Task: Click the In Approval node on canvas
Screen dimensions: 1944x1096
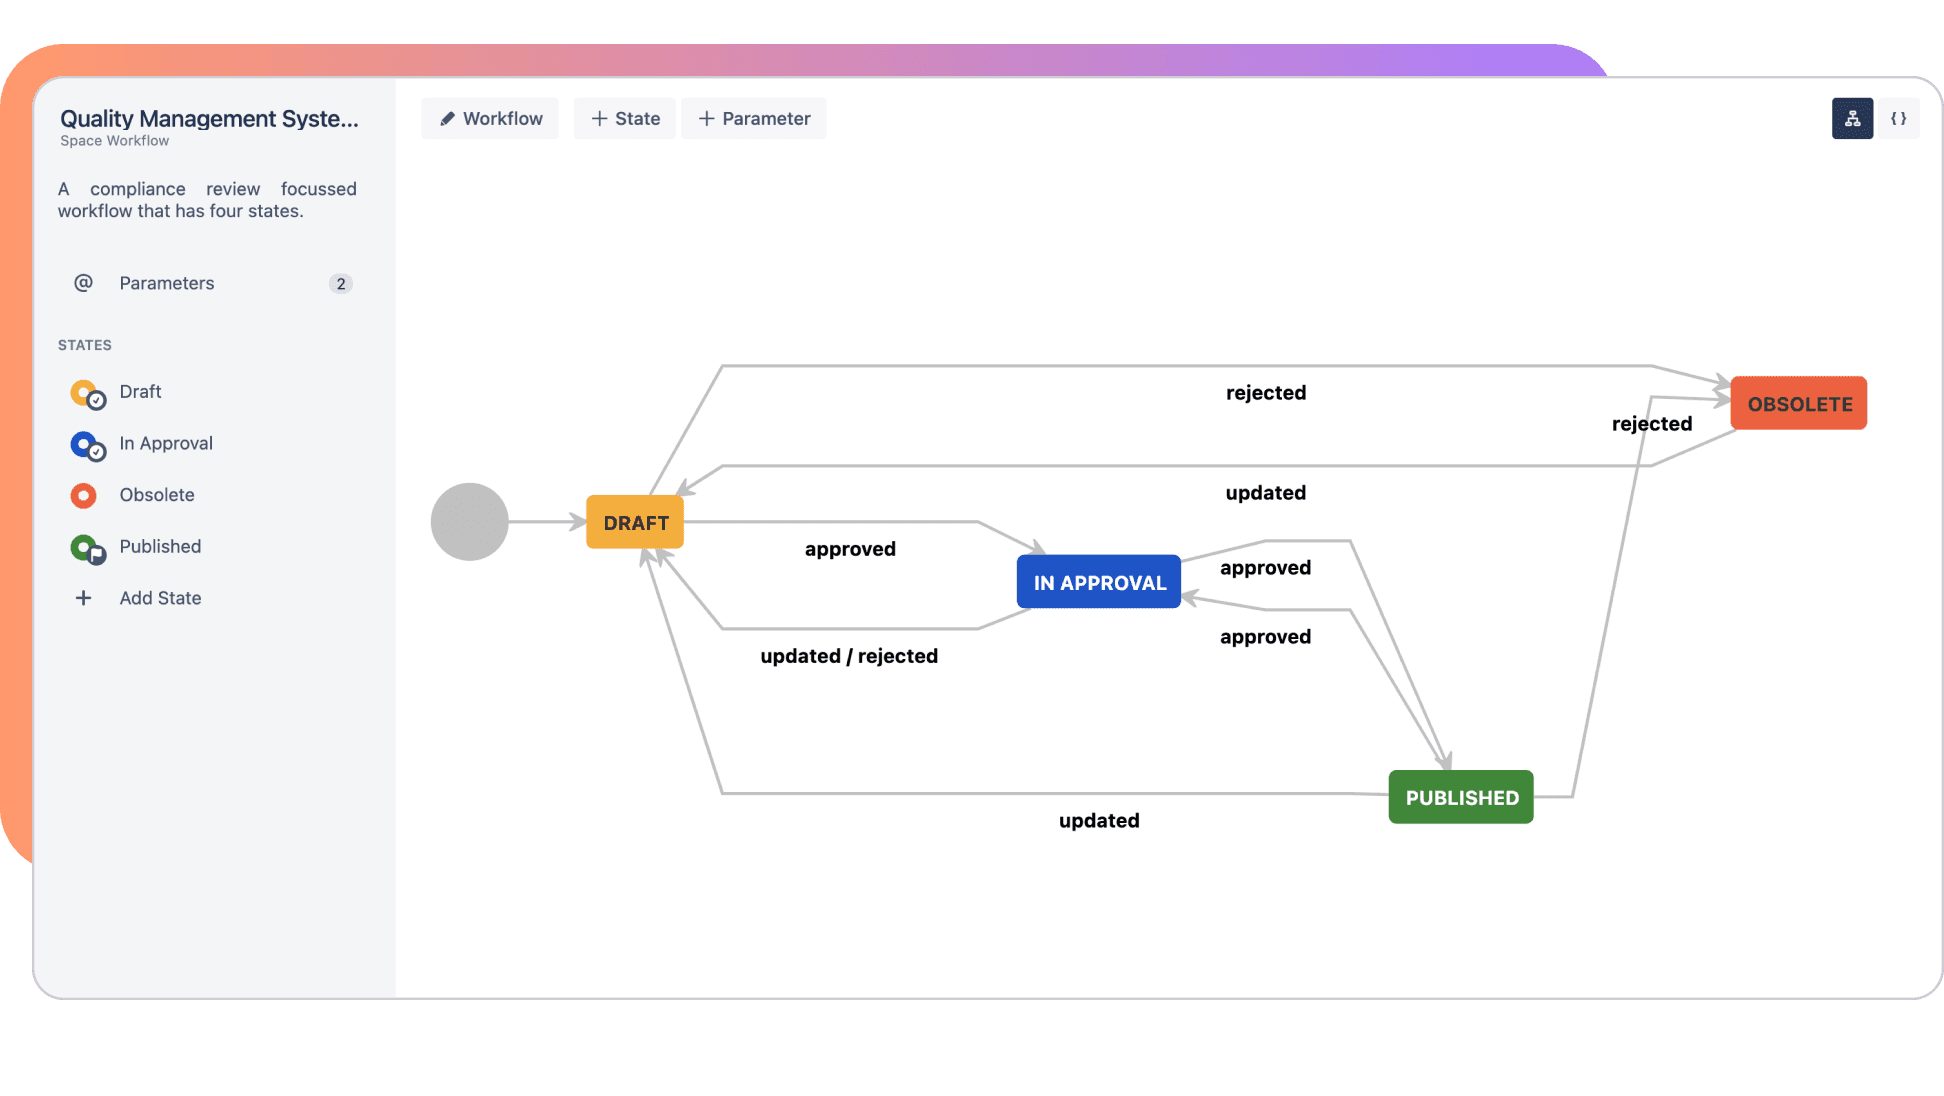Action: click(x=1099, y=581)
